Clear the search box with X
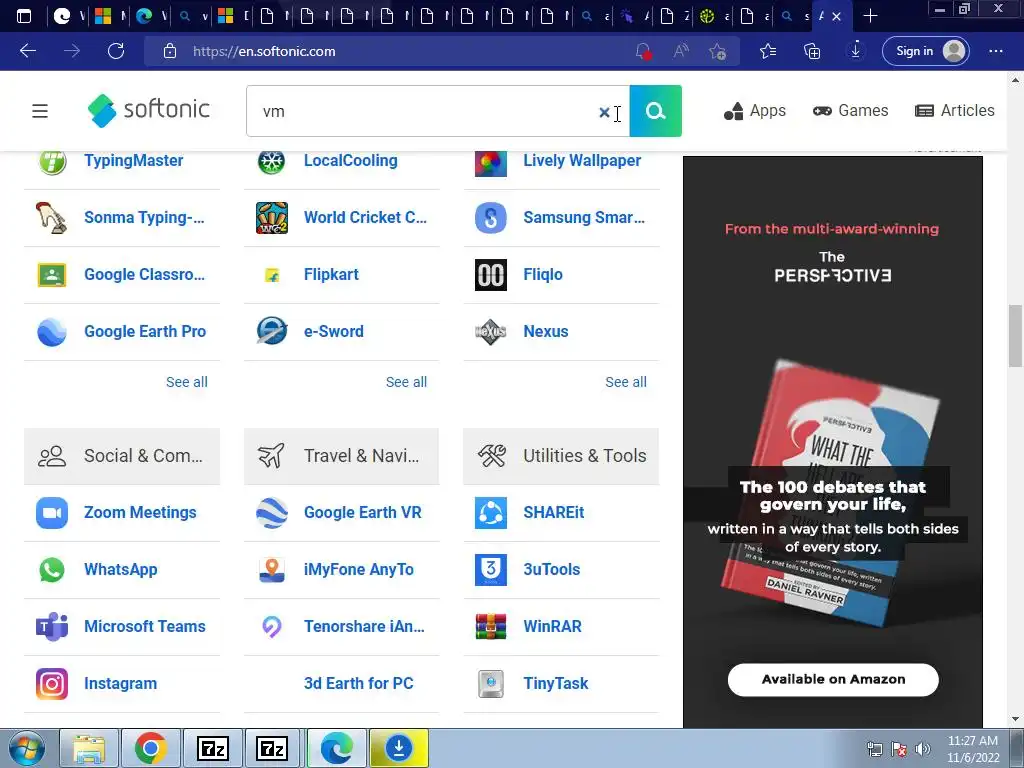The image size is (1024, 768). (x=604, y=112)
